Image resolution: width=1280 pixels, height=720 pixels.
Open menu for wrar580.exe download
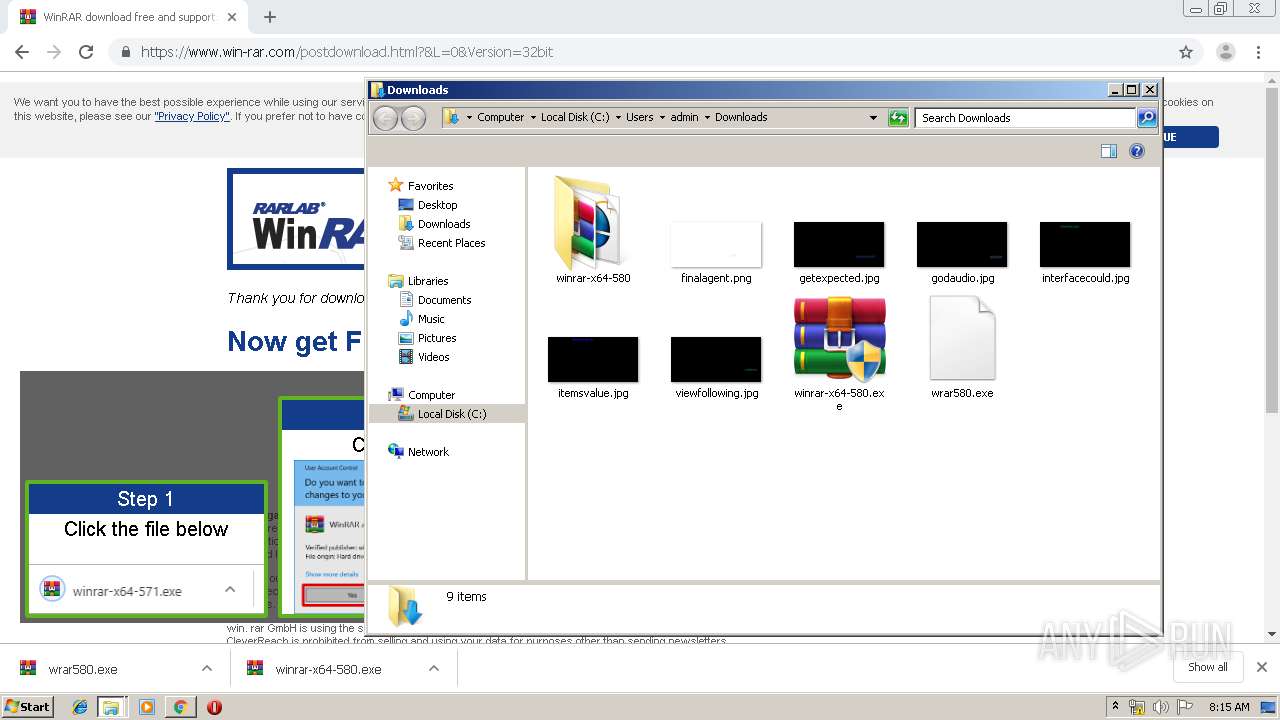click(x=207, y=669)
